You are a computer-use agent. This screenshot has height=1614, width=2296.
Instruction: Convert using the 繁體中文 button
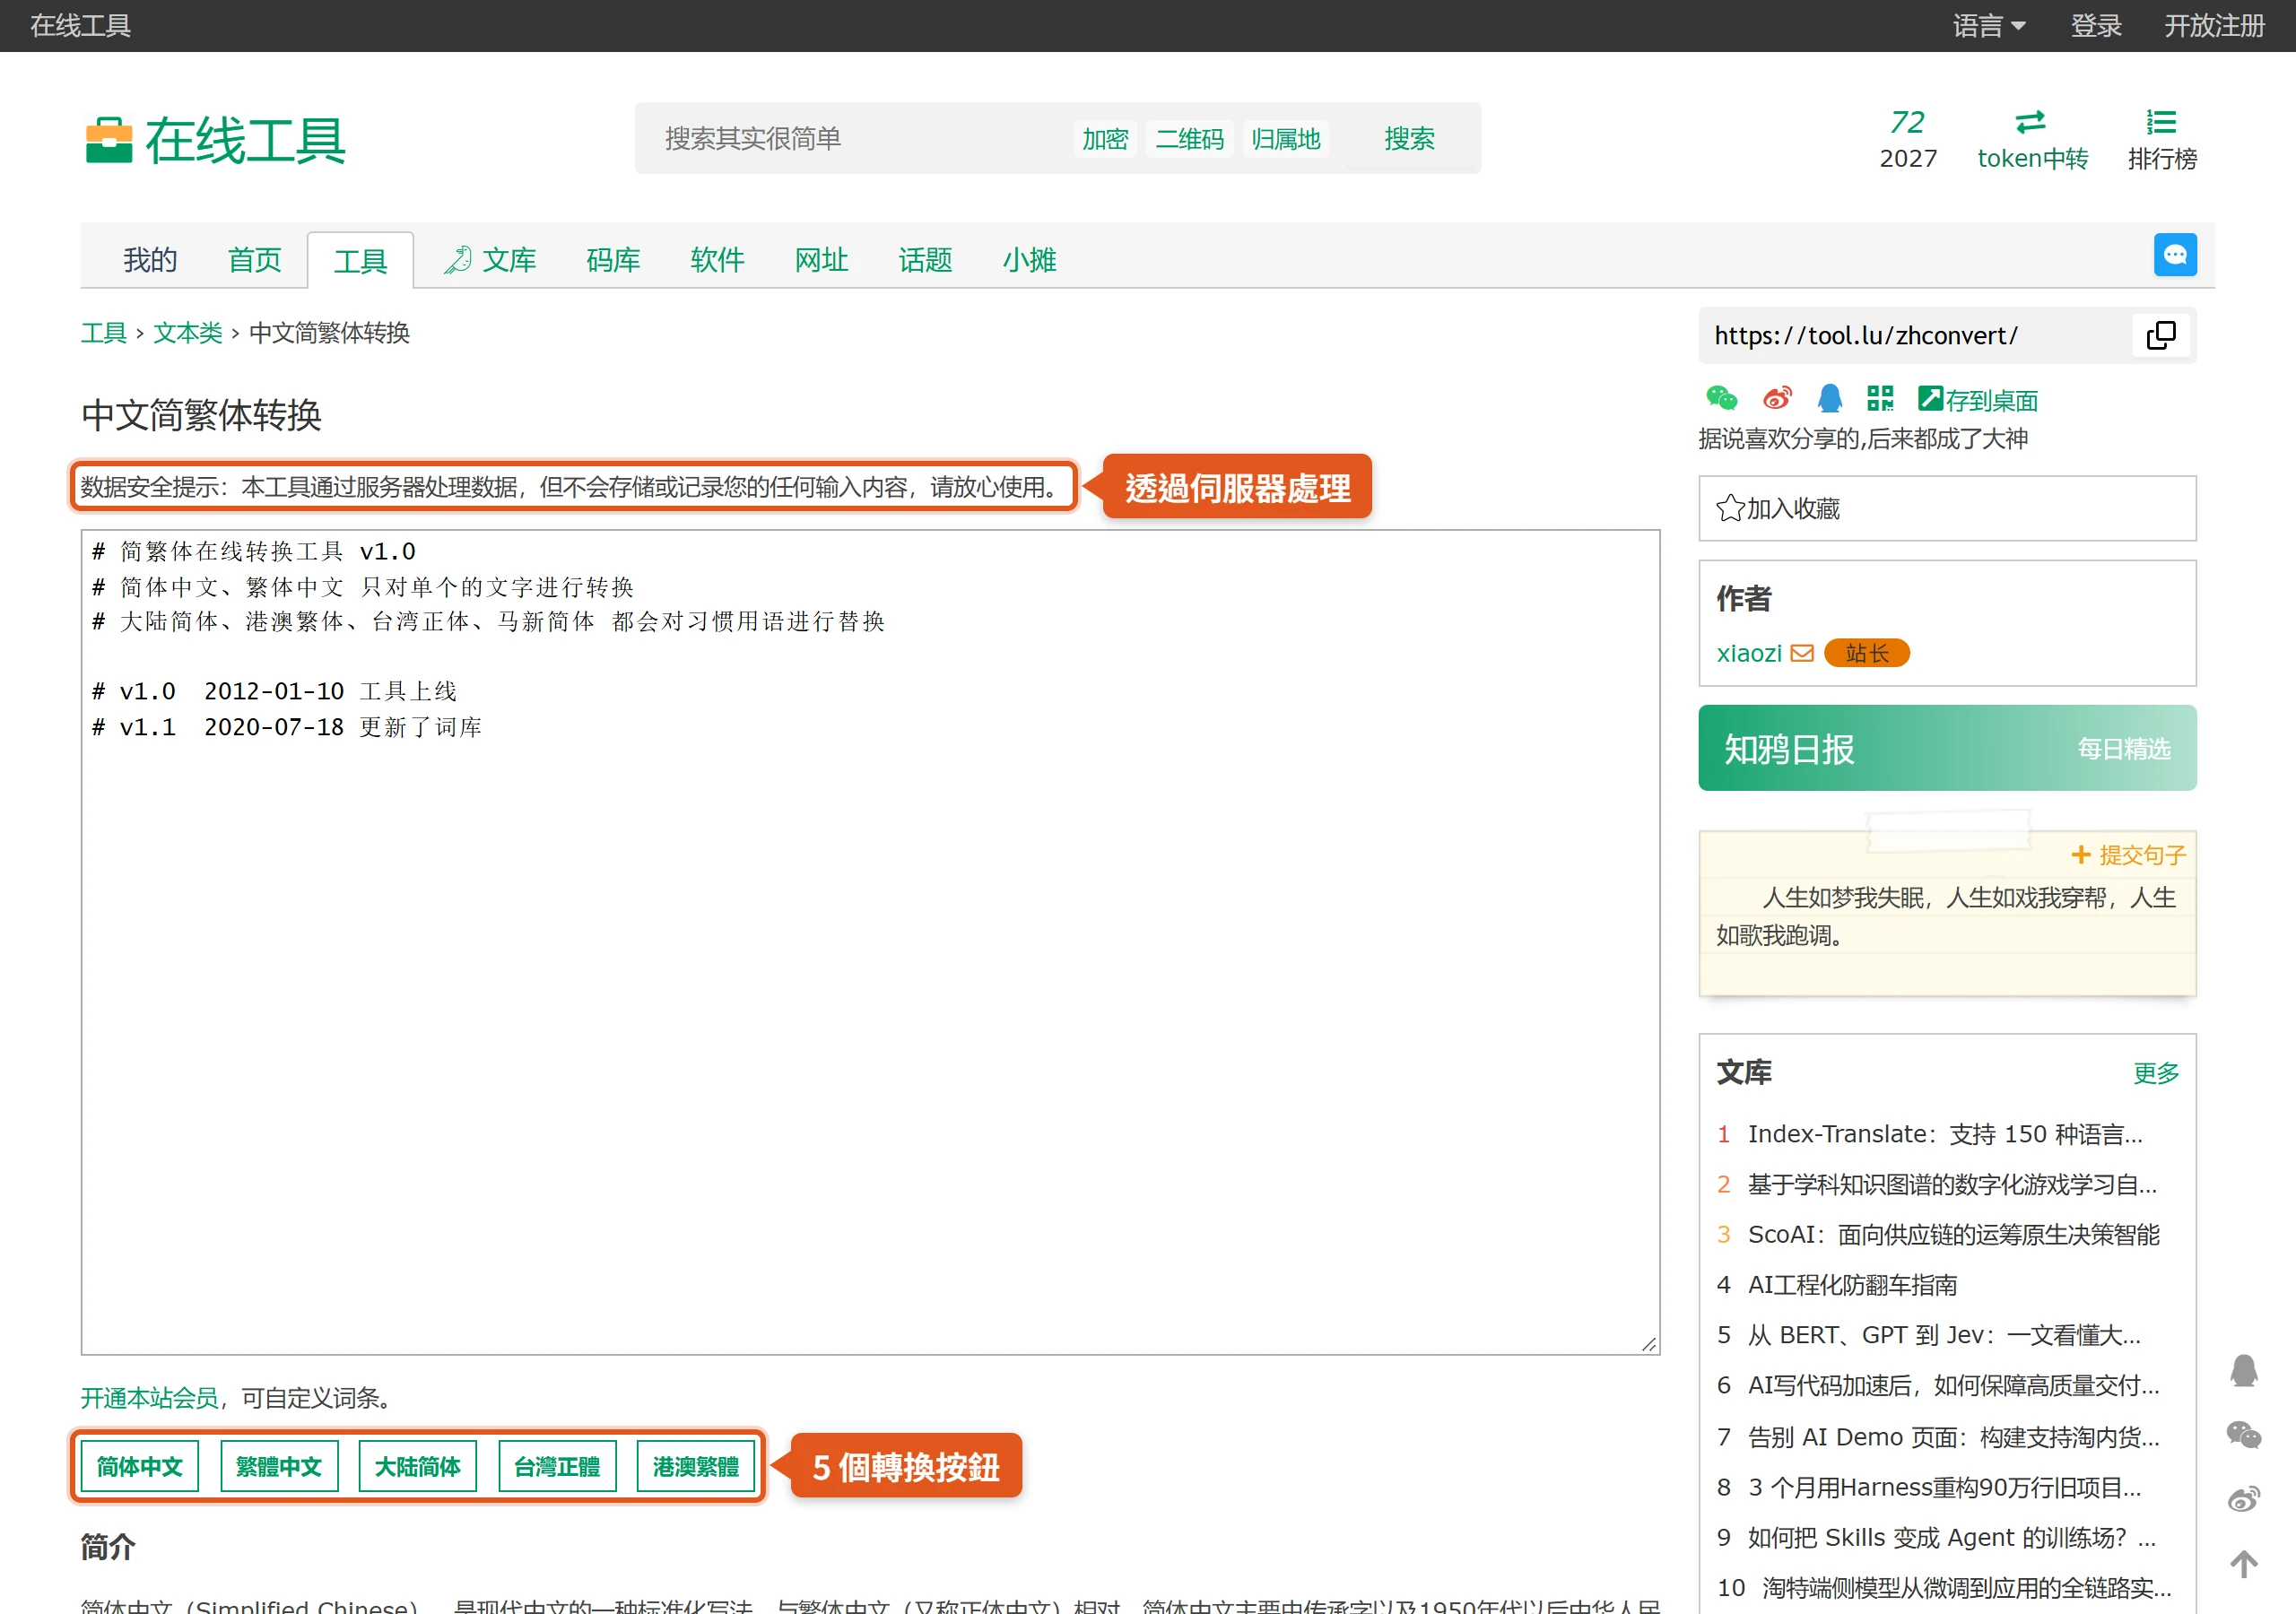(x=278, y=1466)
